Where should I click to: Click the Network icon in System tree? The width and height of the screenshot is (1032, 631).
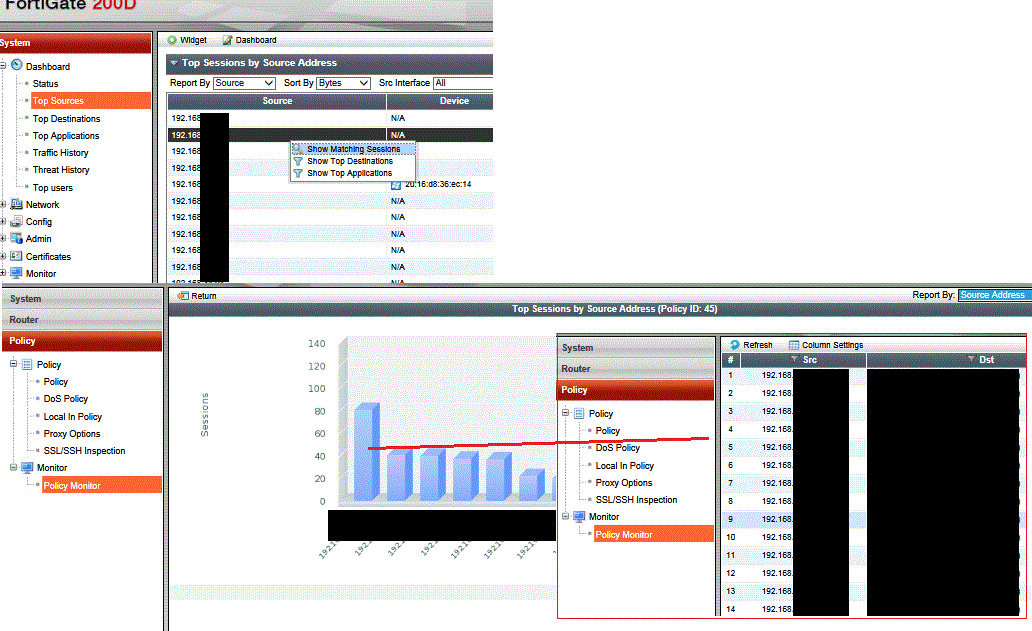(16, 205)
